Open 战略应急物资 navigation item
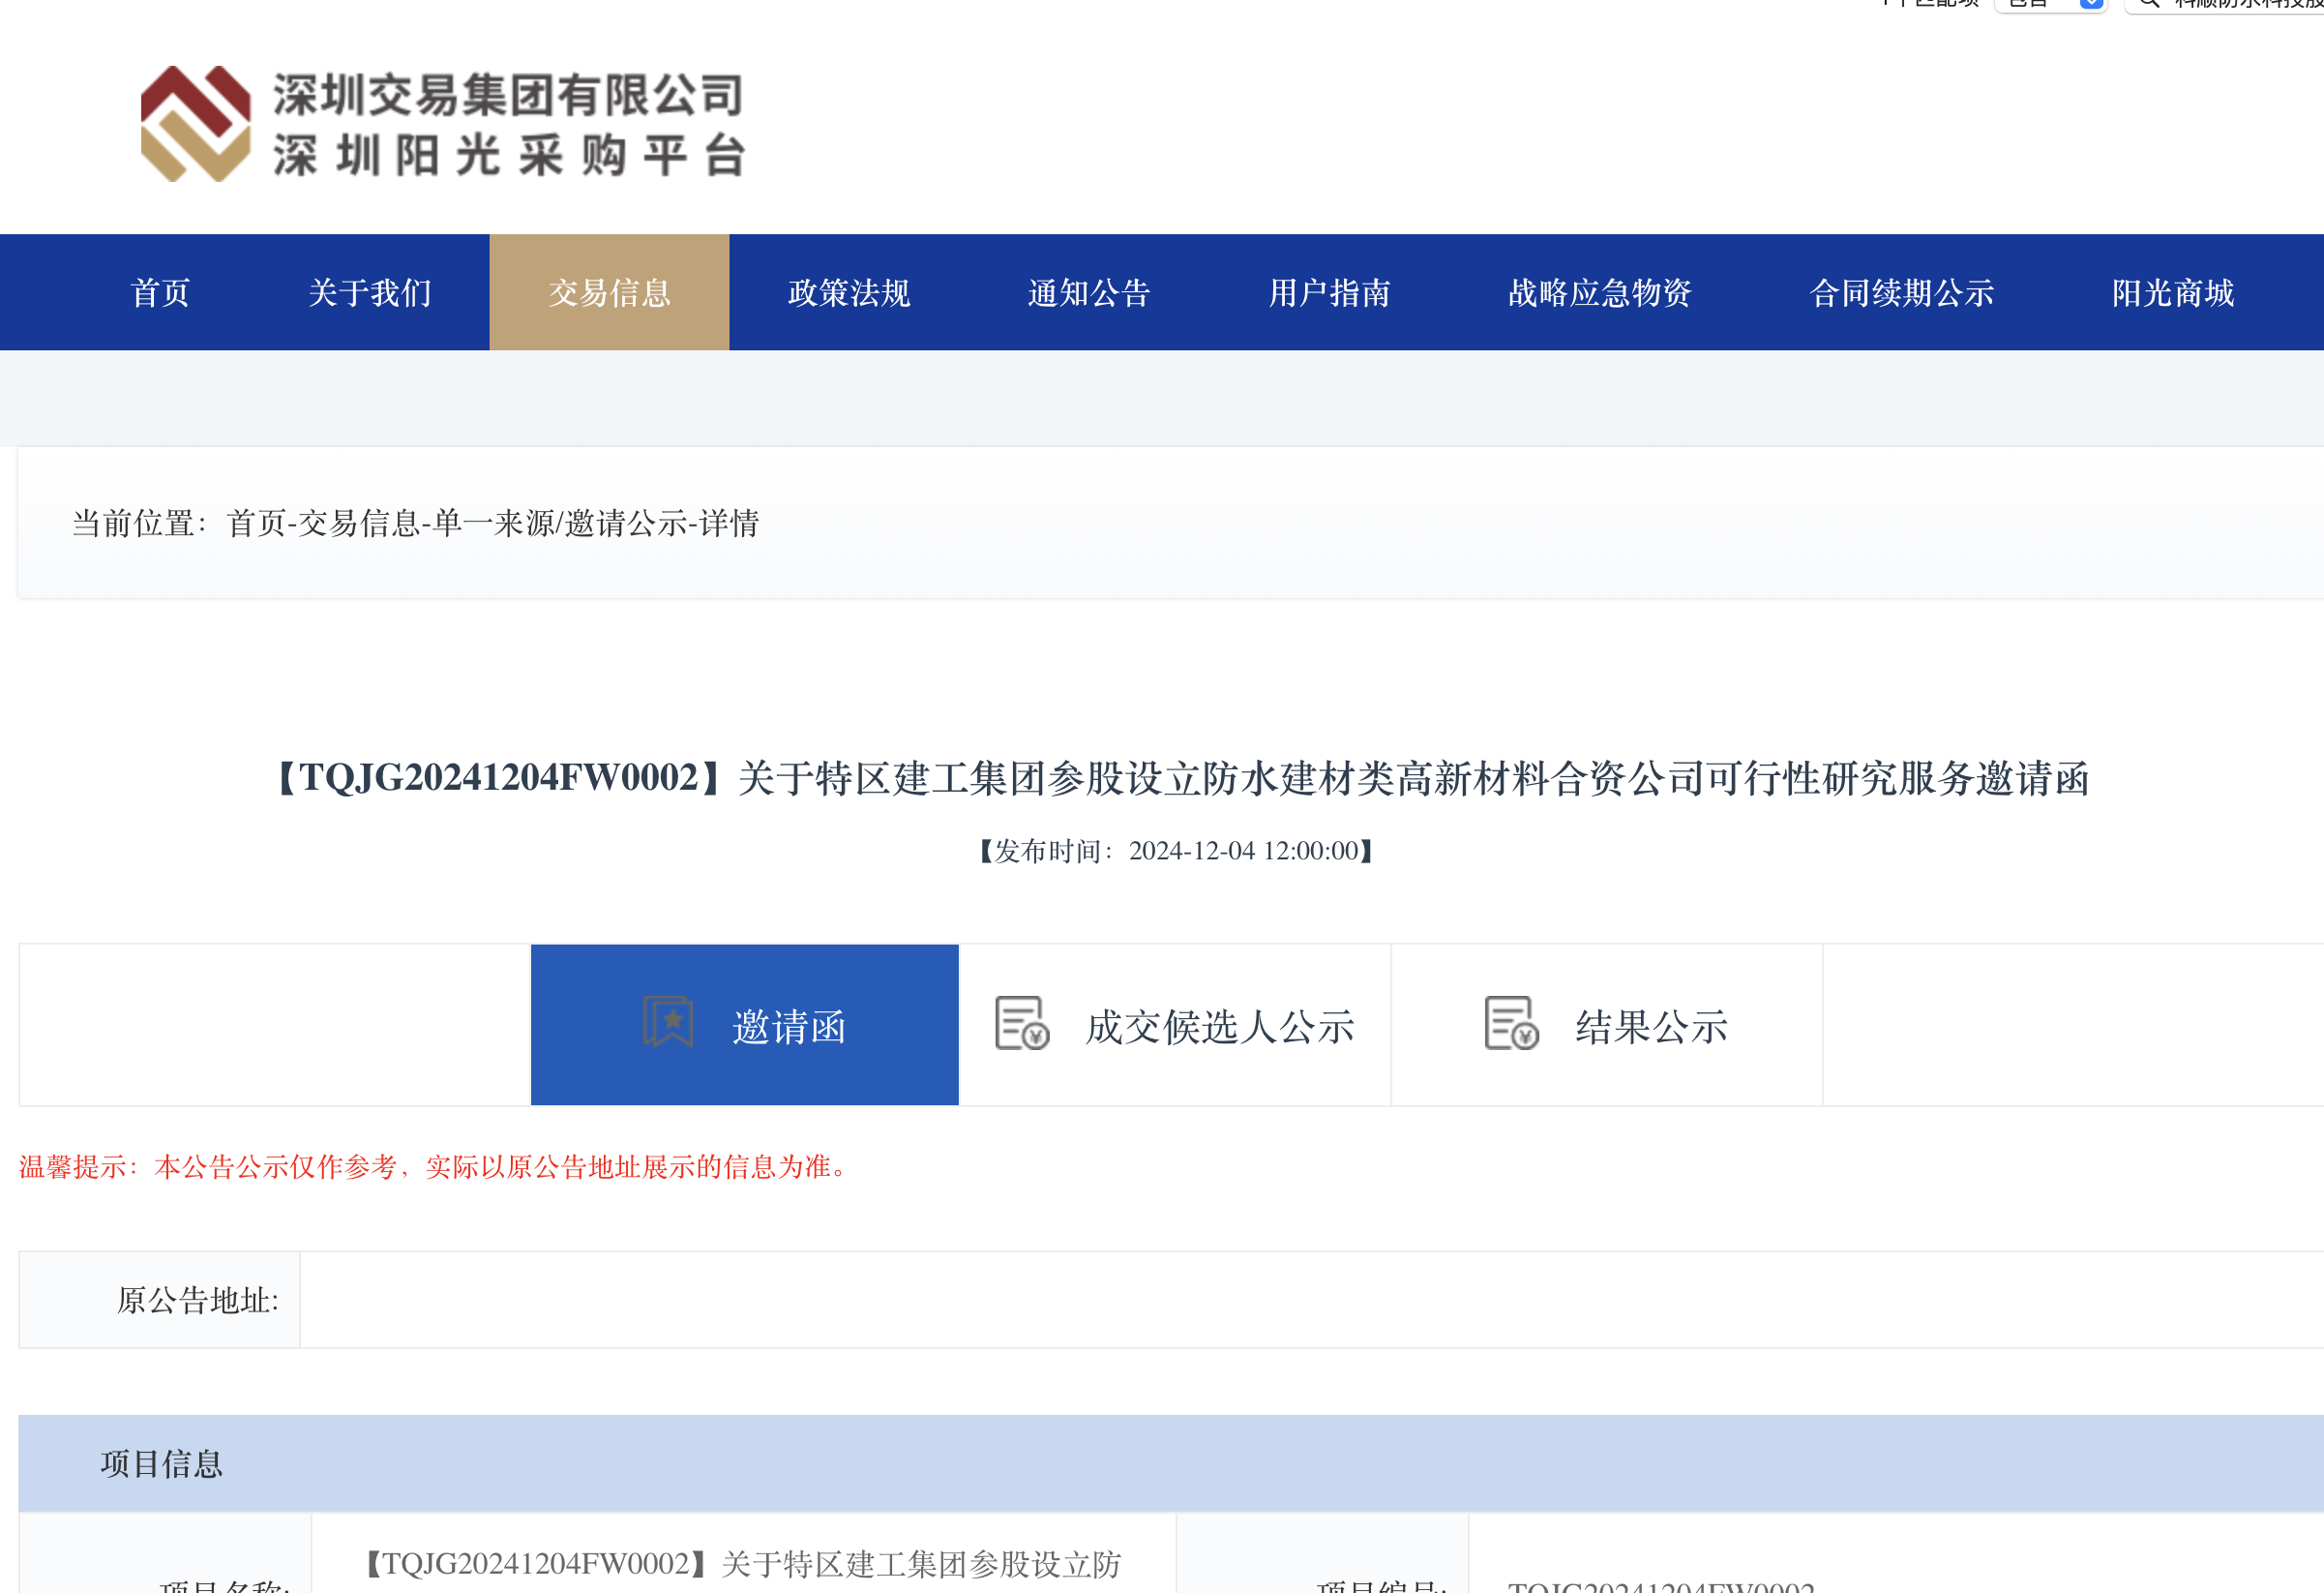This screenshot has height=1593, width=2324. (x=1599, y=293)
